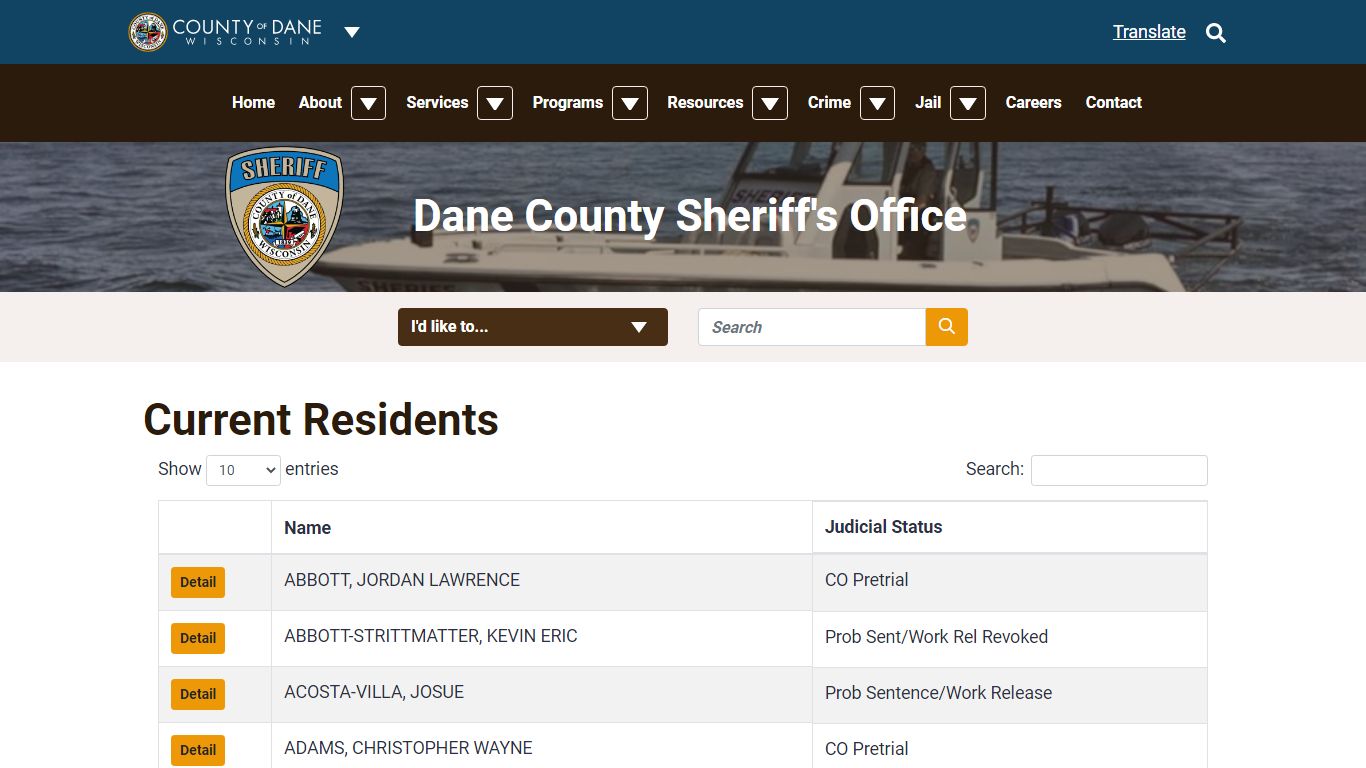
Task: Open Detail for ABBOTT-STRITTMATTER, KEVIN ERIC
Action: (x=198, y=638)
